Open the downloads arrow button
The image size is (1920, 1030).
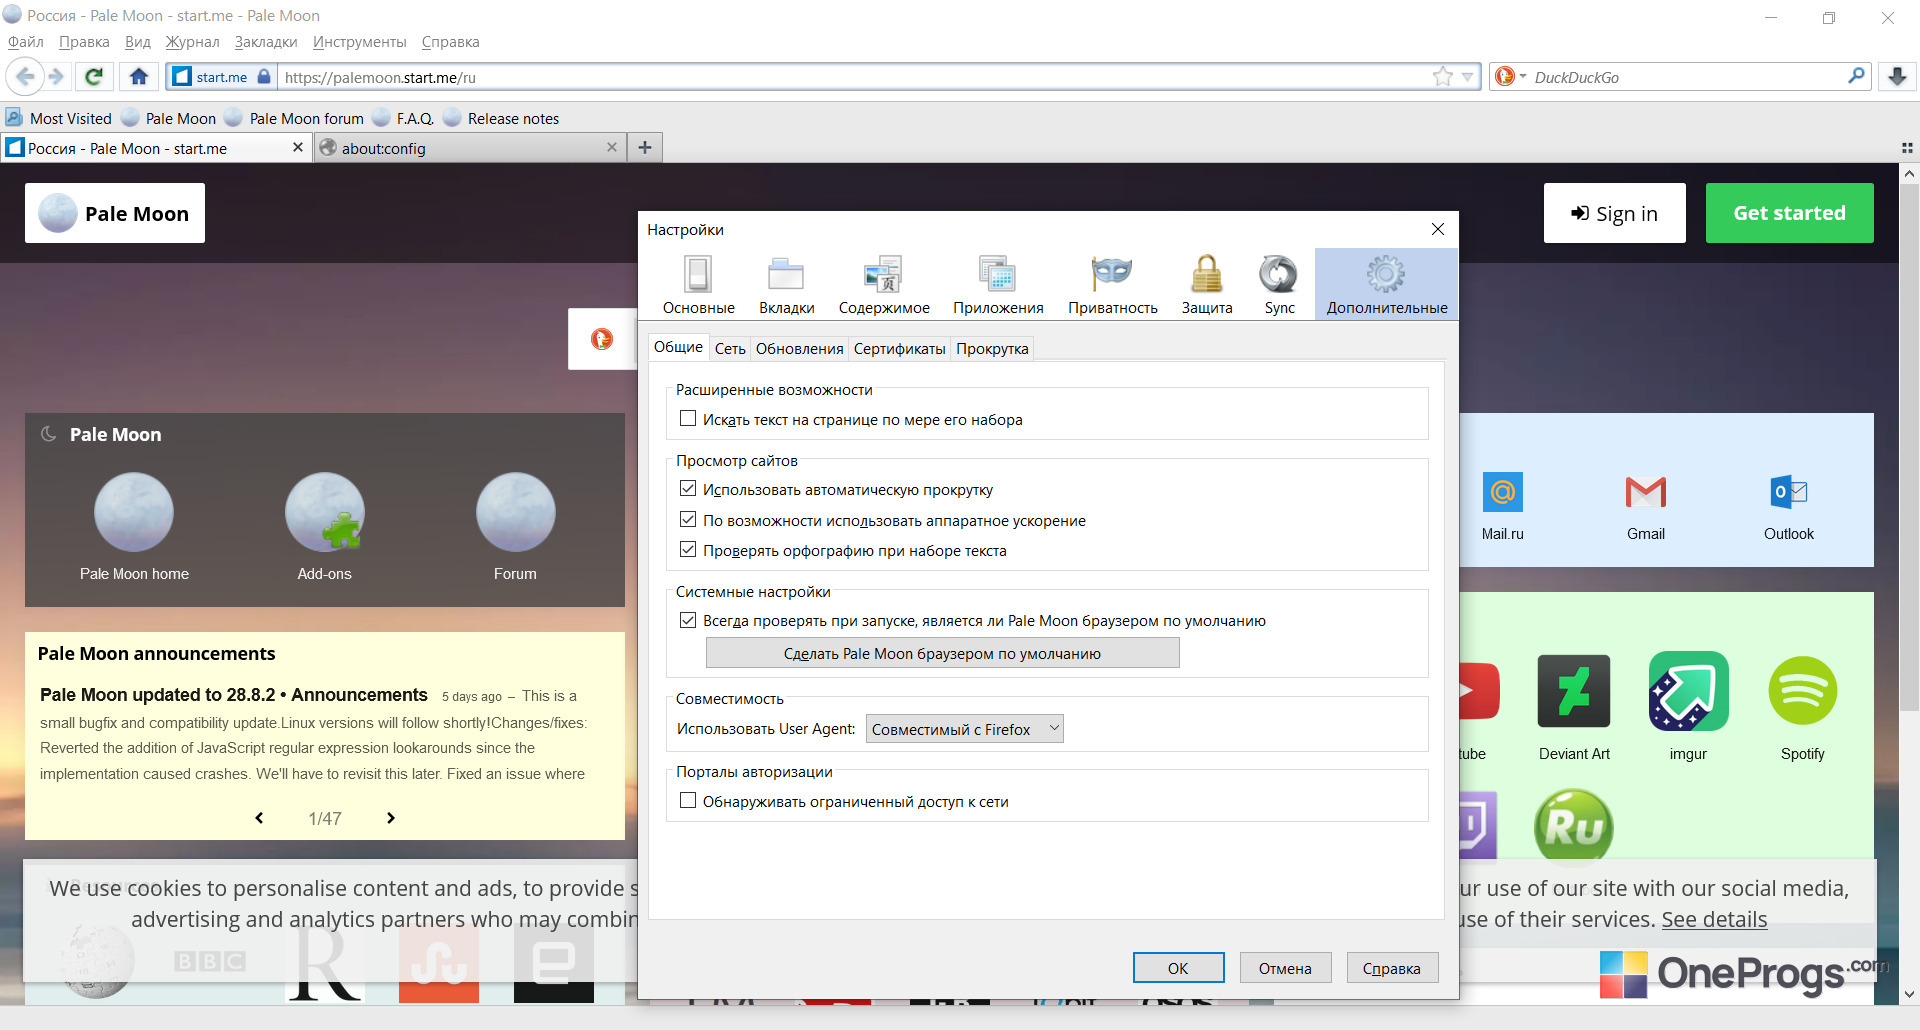pos(1897,77)
